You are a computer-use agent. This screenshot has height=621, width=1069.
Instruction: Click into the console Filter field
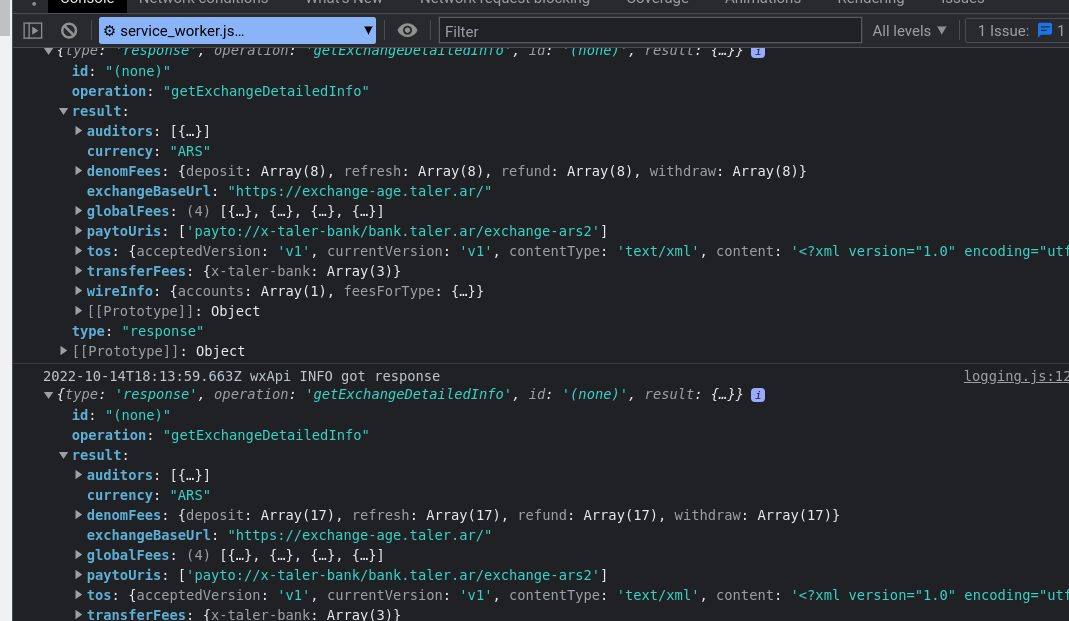click(650, 31)
